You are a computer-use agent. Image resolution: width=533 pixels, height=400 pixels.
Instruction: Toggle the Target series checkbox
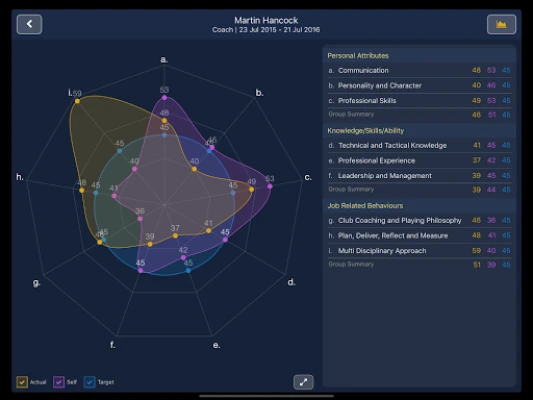click(89, 382)
